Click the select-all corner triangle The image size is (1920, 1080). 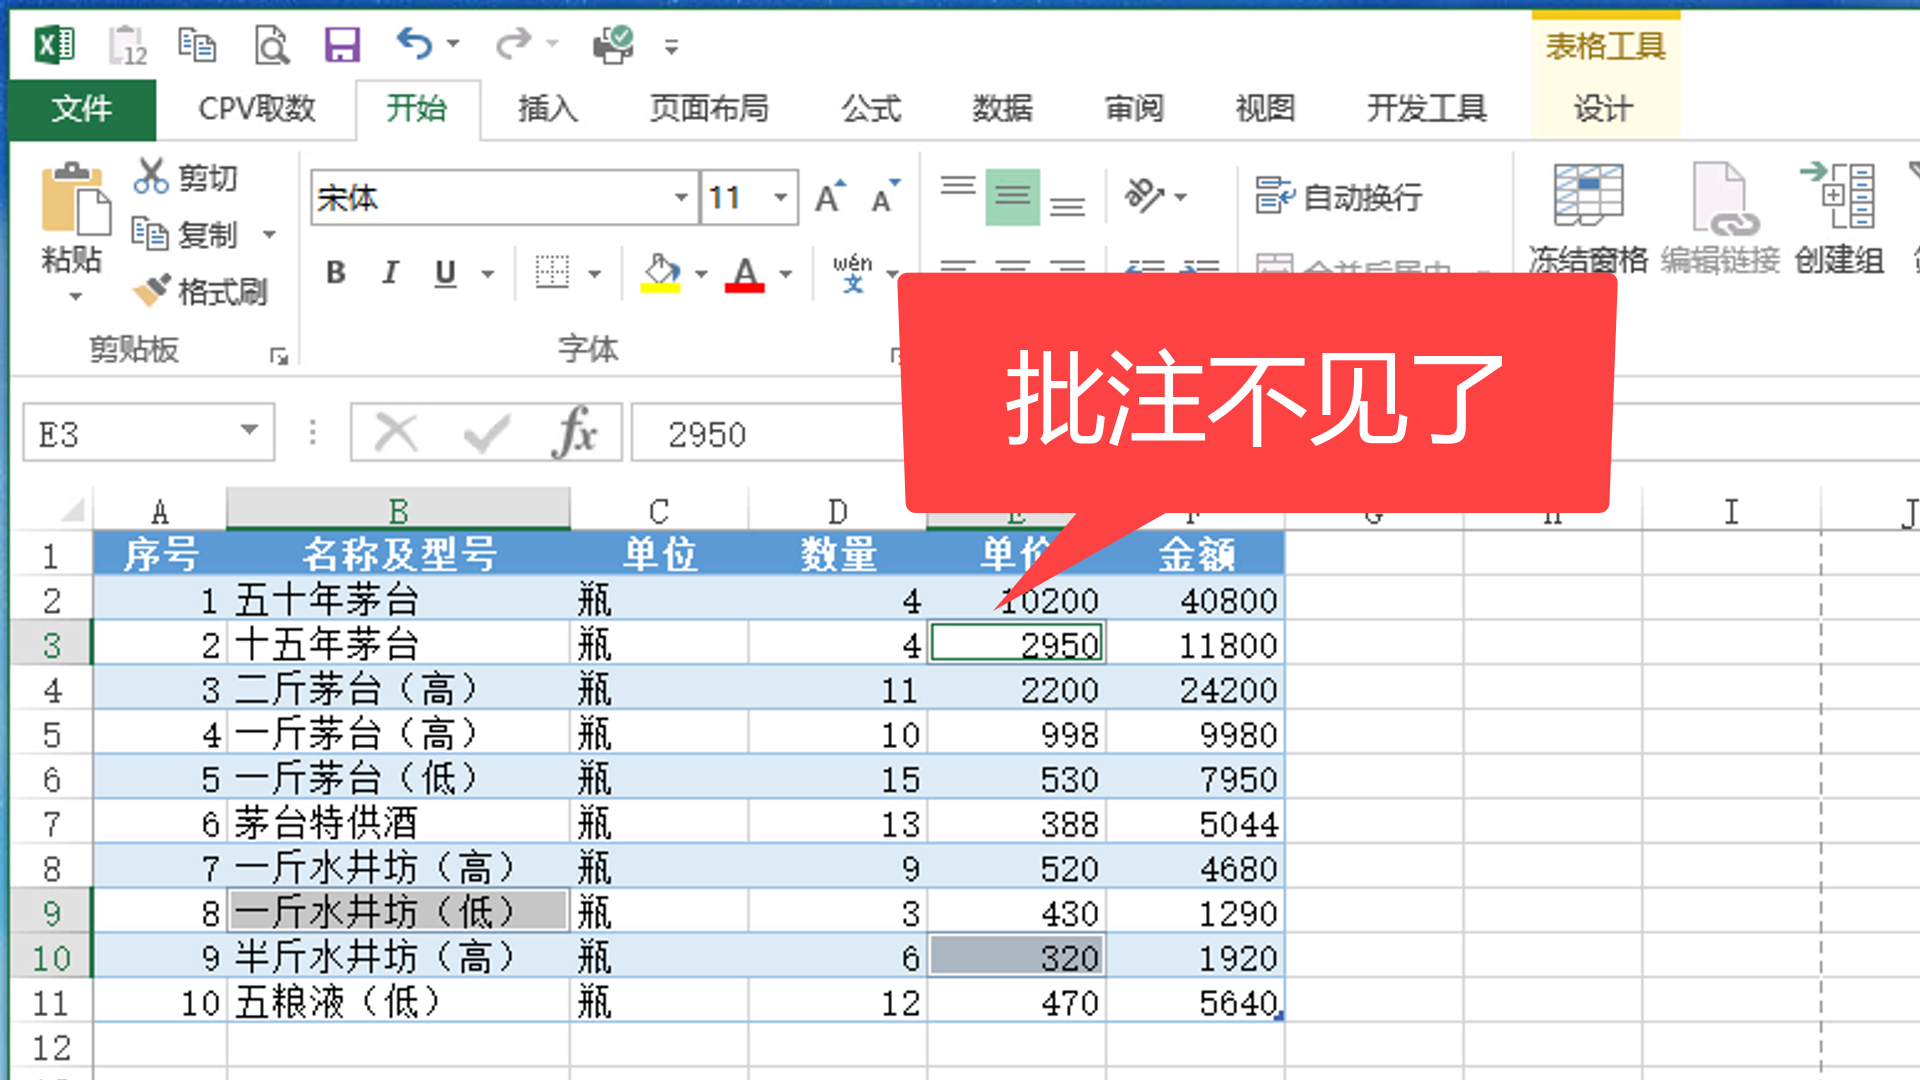[72, 510]
